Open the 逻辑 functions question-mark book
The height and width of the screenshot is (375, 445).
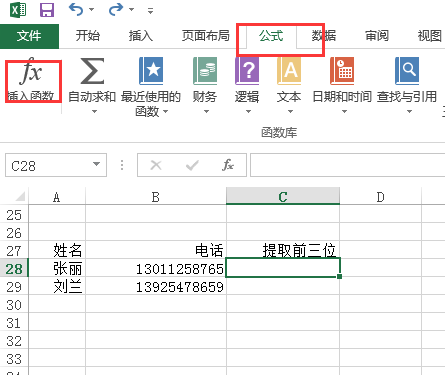point(247,71)
